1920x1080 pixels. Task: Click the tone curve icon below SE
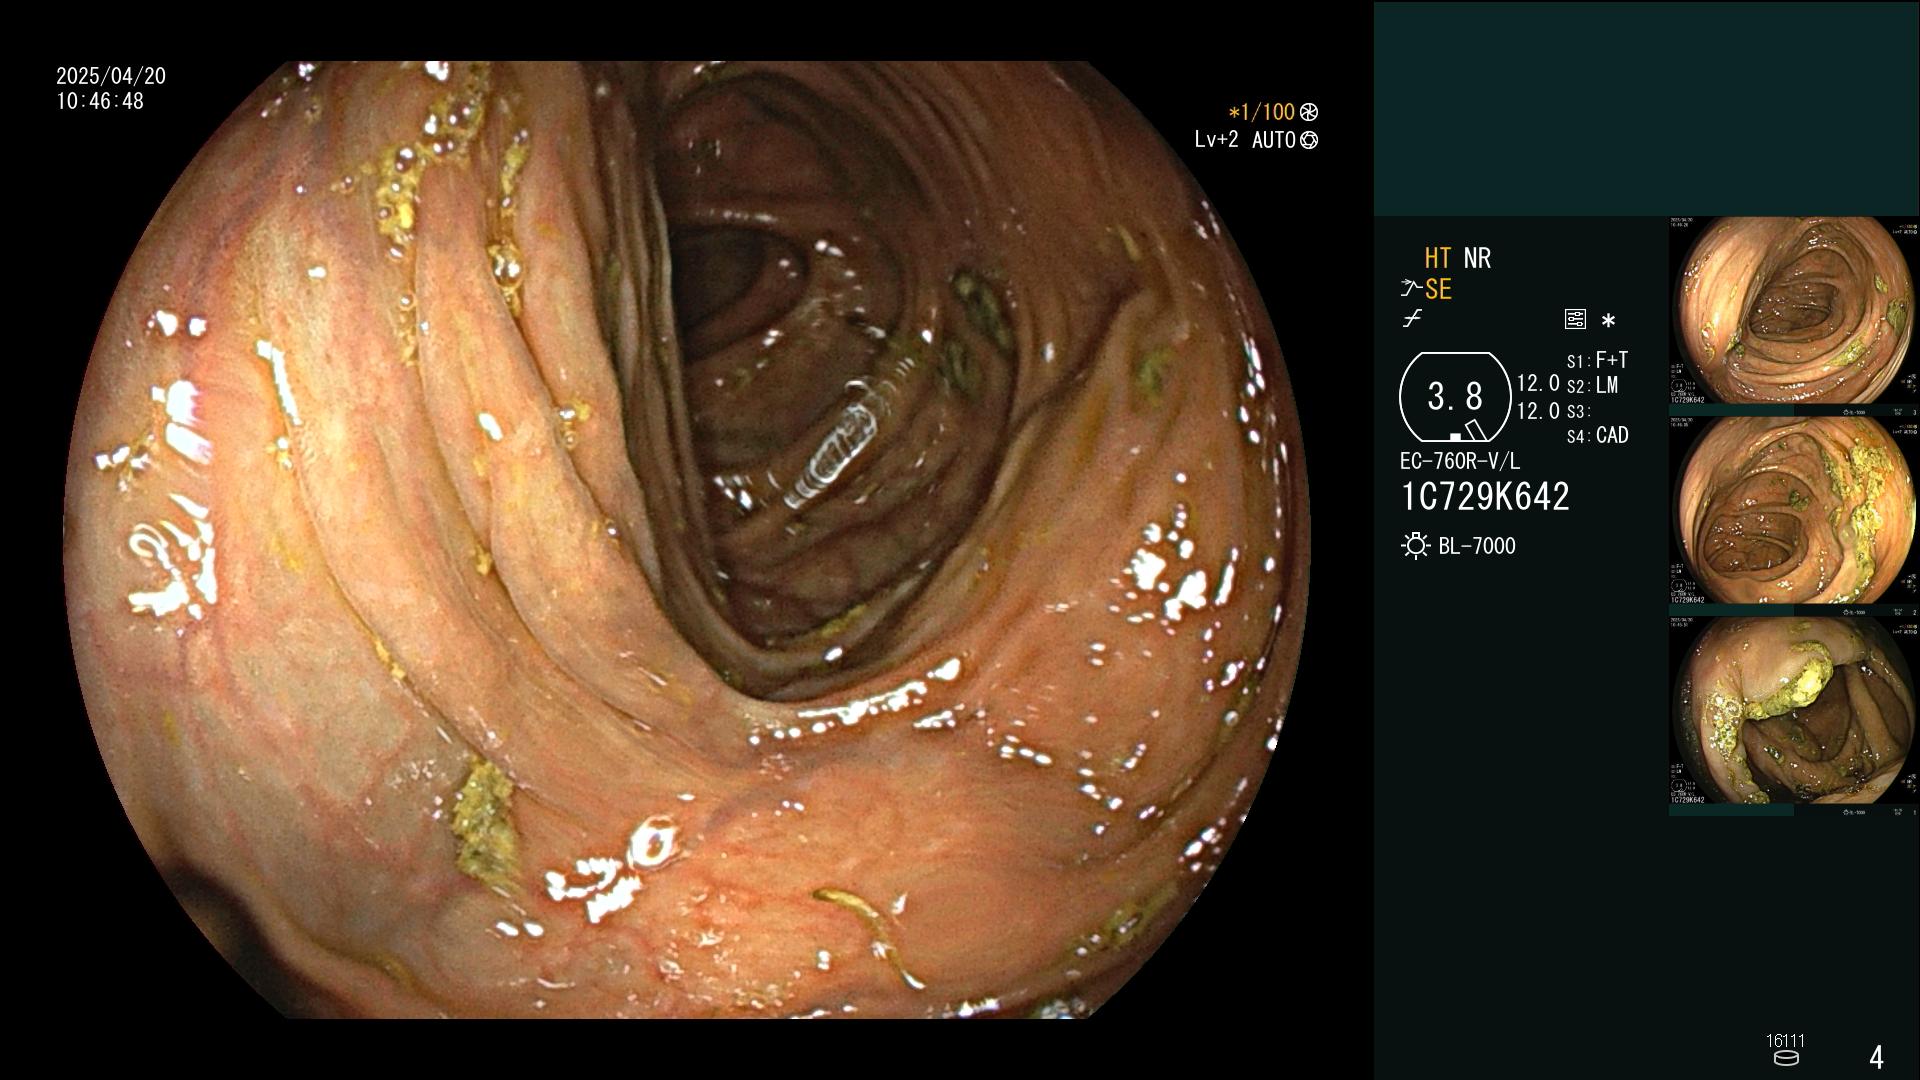click(x=1412, y=319)
